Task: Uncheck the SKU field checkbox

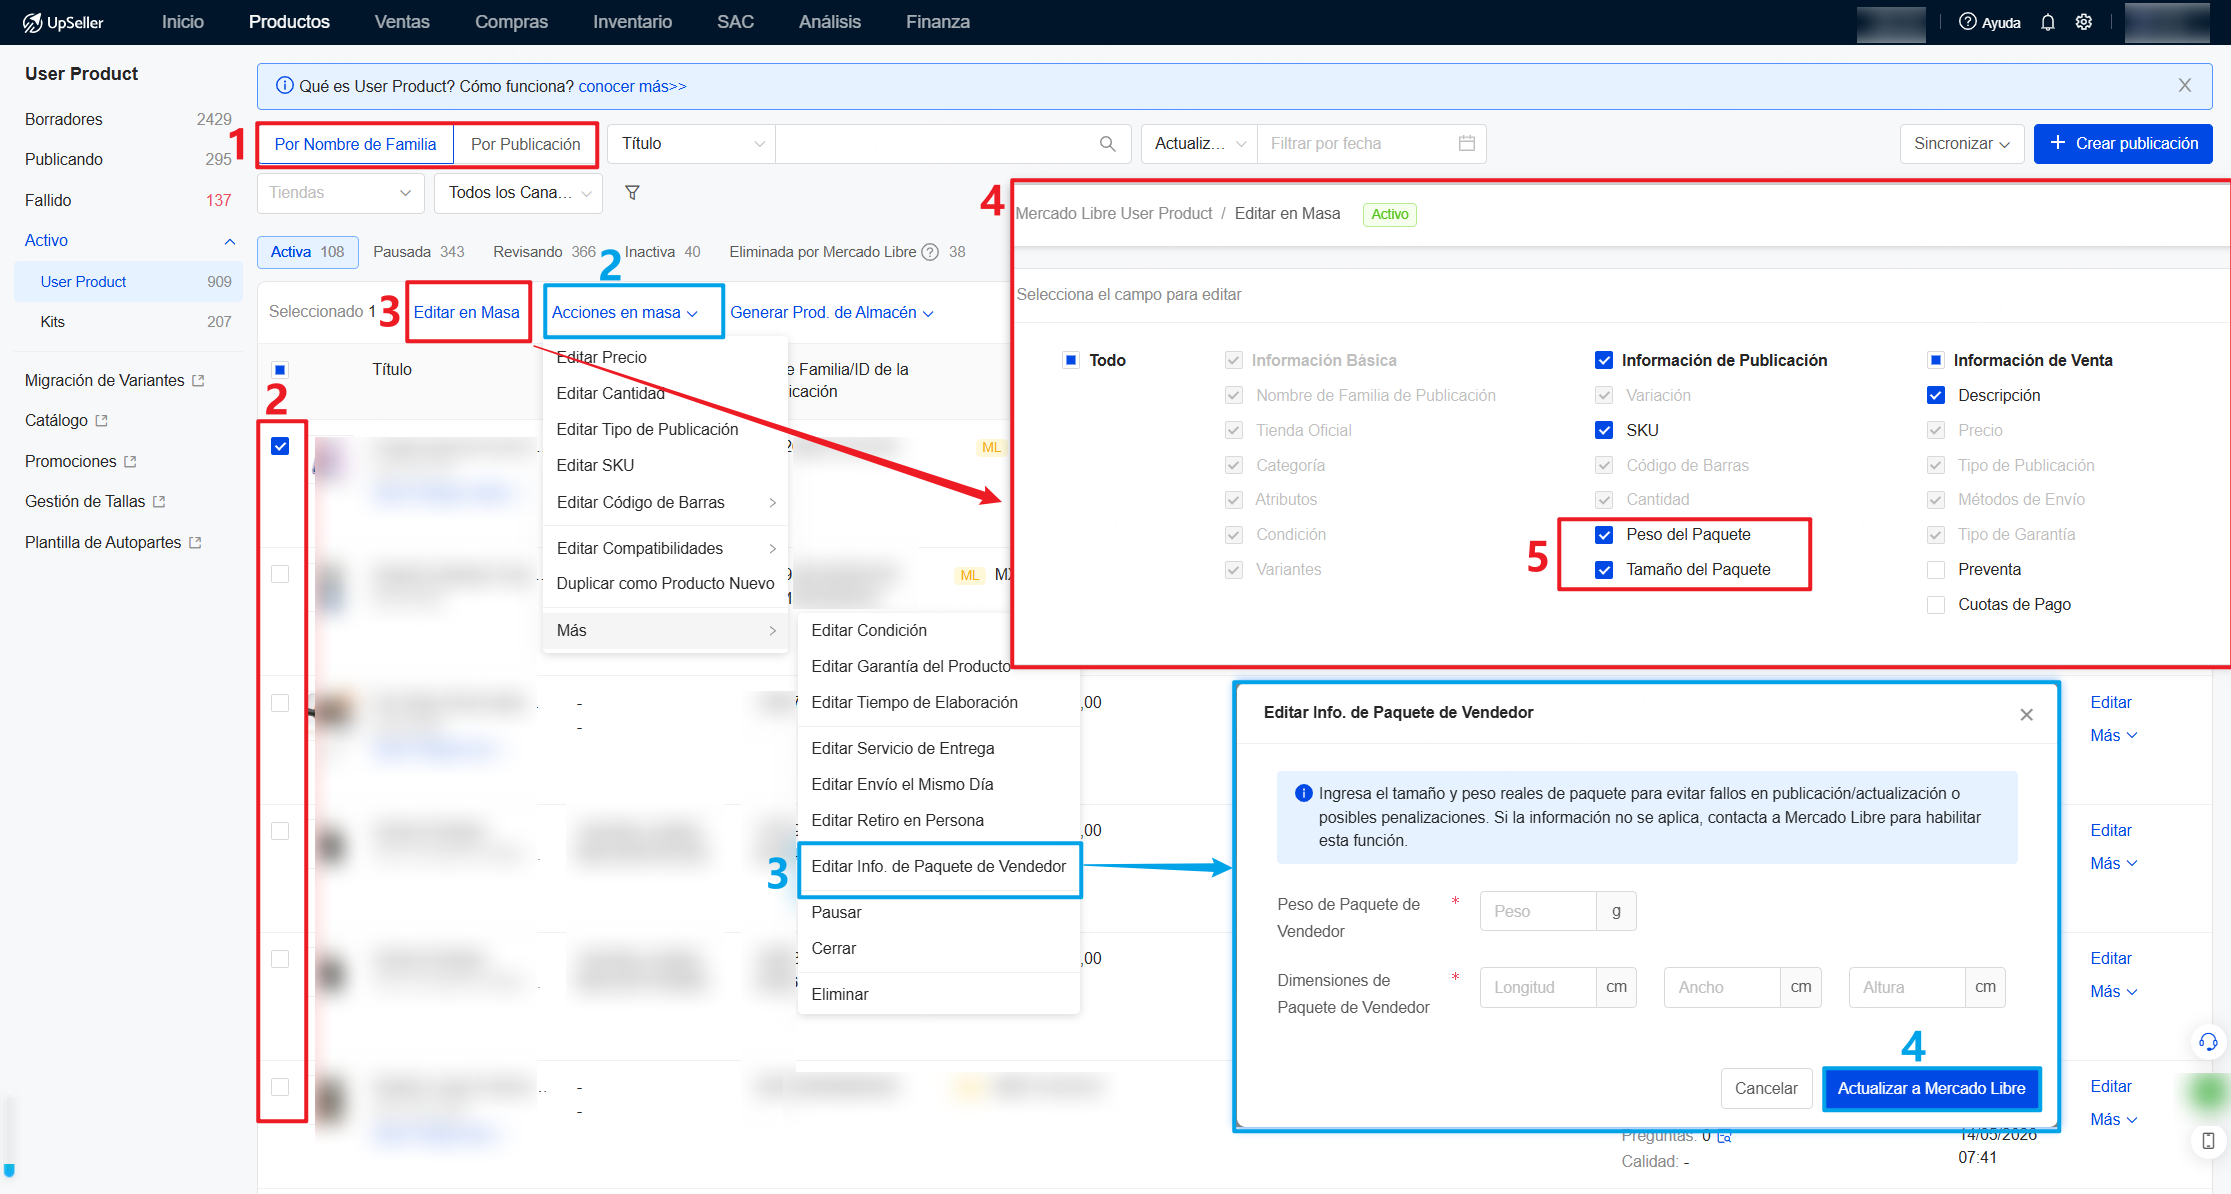Action: click(x=1604, y=430)
